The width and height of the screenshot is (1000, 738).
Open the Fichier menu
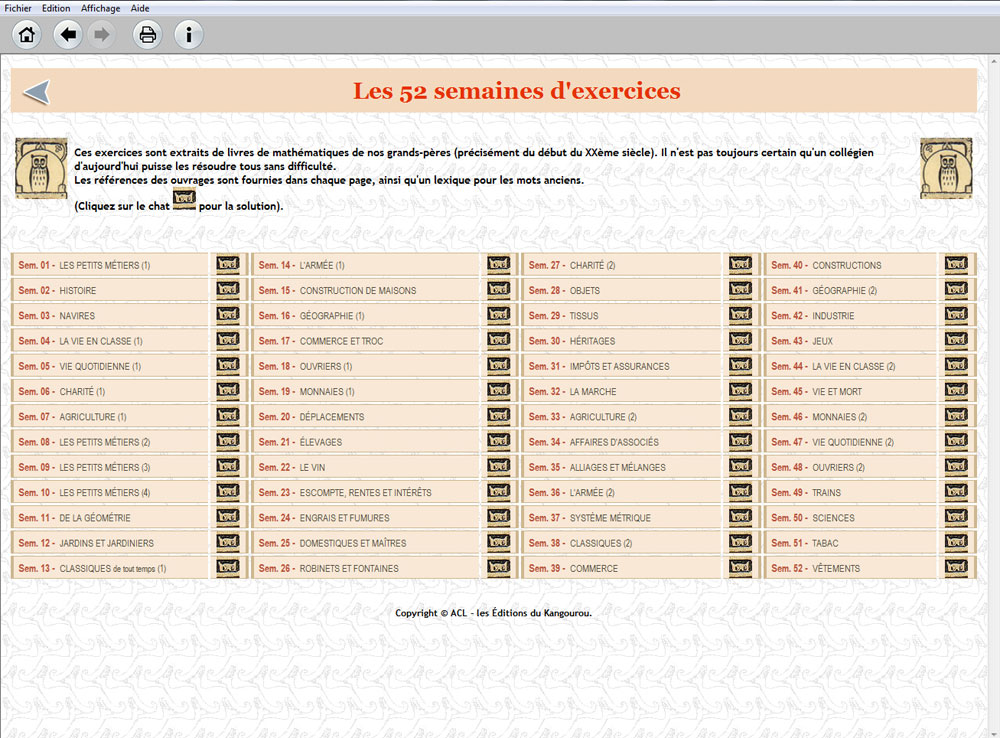pos(18,8)
